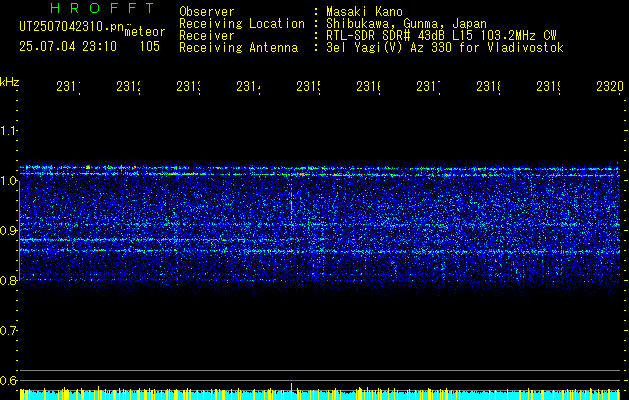Click the 2315 time marker
The height and width of the screenshot is (400, 629).
click(x=308, y=87)
